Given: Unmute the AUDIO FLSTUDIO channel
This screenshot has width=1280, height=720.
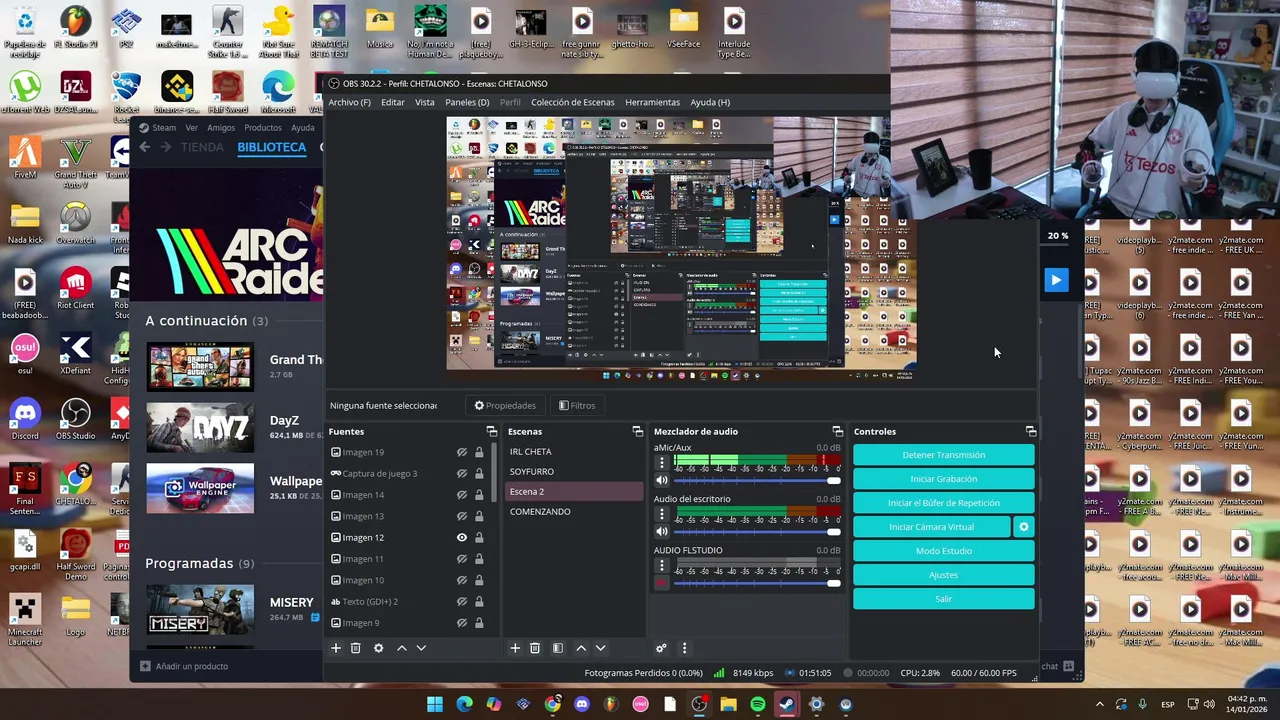Looking at the screenshot, I should click(661, 583).
